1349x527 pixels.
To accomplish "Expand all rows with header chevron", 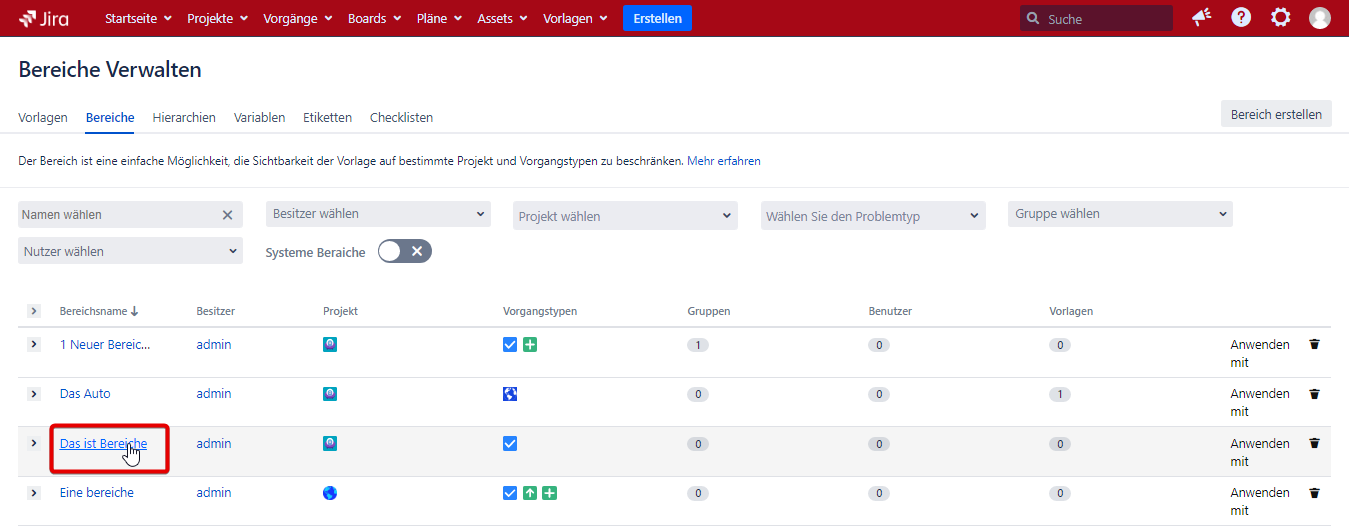I will point(33,312).
